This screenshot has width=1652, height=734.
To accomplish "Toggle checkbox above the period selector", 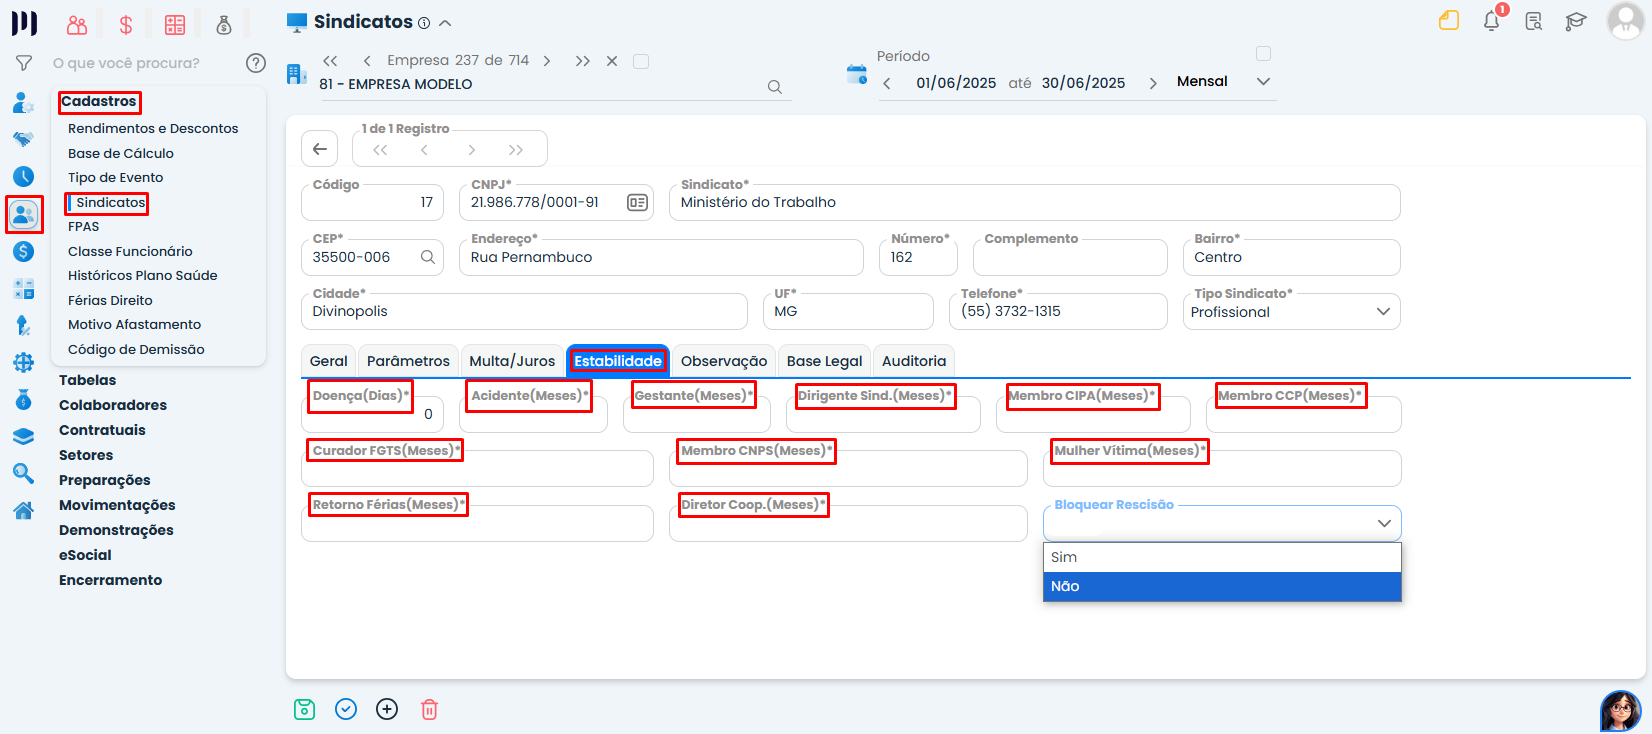I will click(1263, 53).
